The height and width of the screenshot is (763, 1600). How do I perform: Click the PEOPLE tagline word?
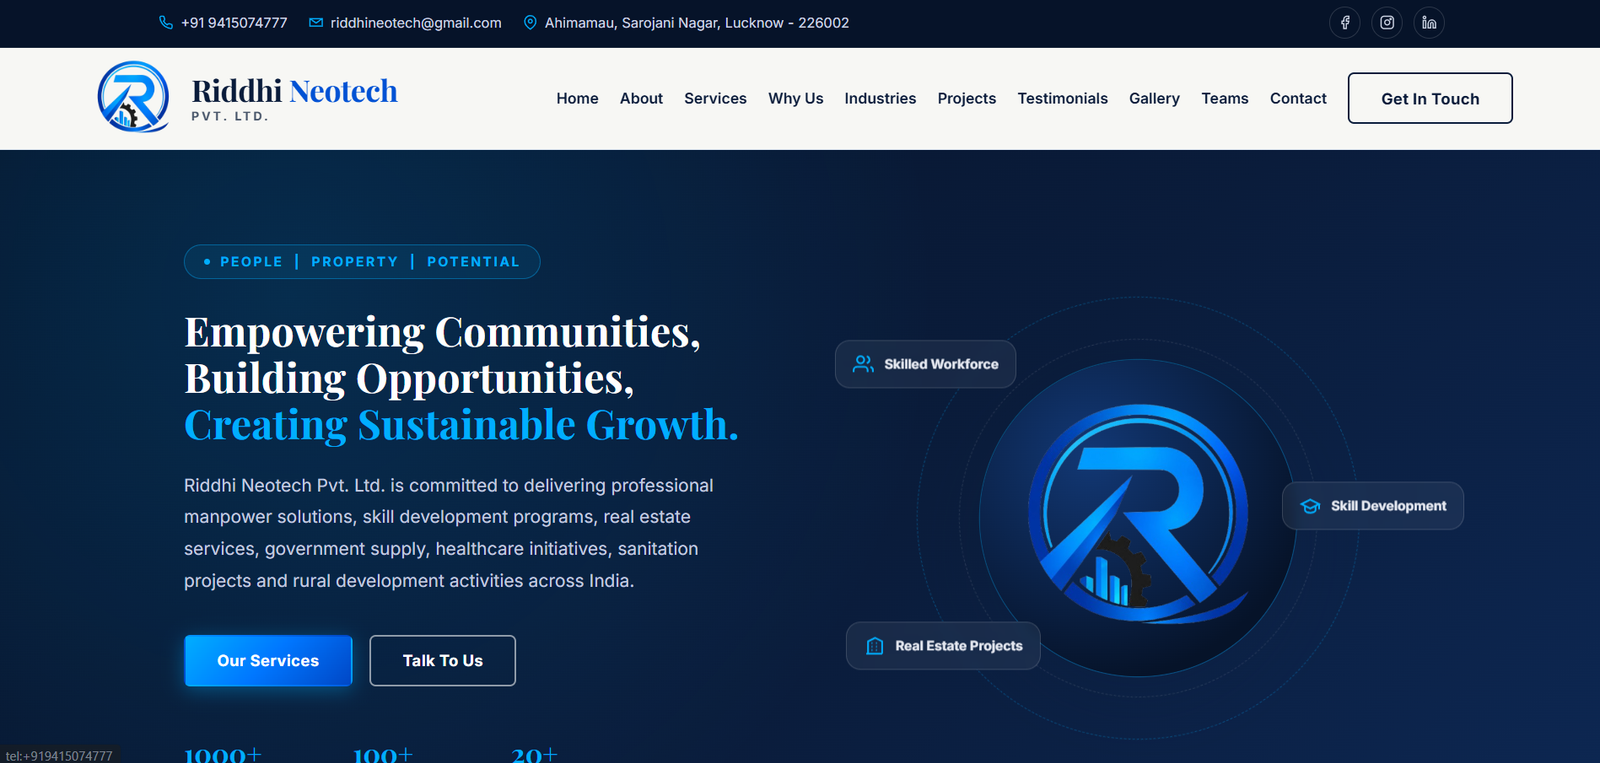coord(251,262)
